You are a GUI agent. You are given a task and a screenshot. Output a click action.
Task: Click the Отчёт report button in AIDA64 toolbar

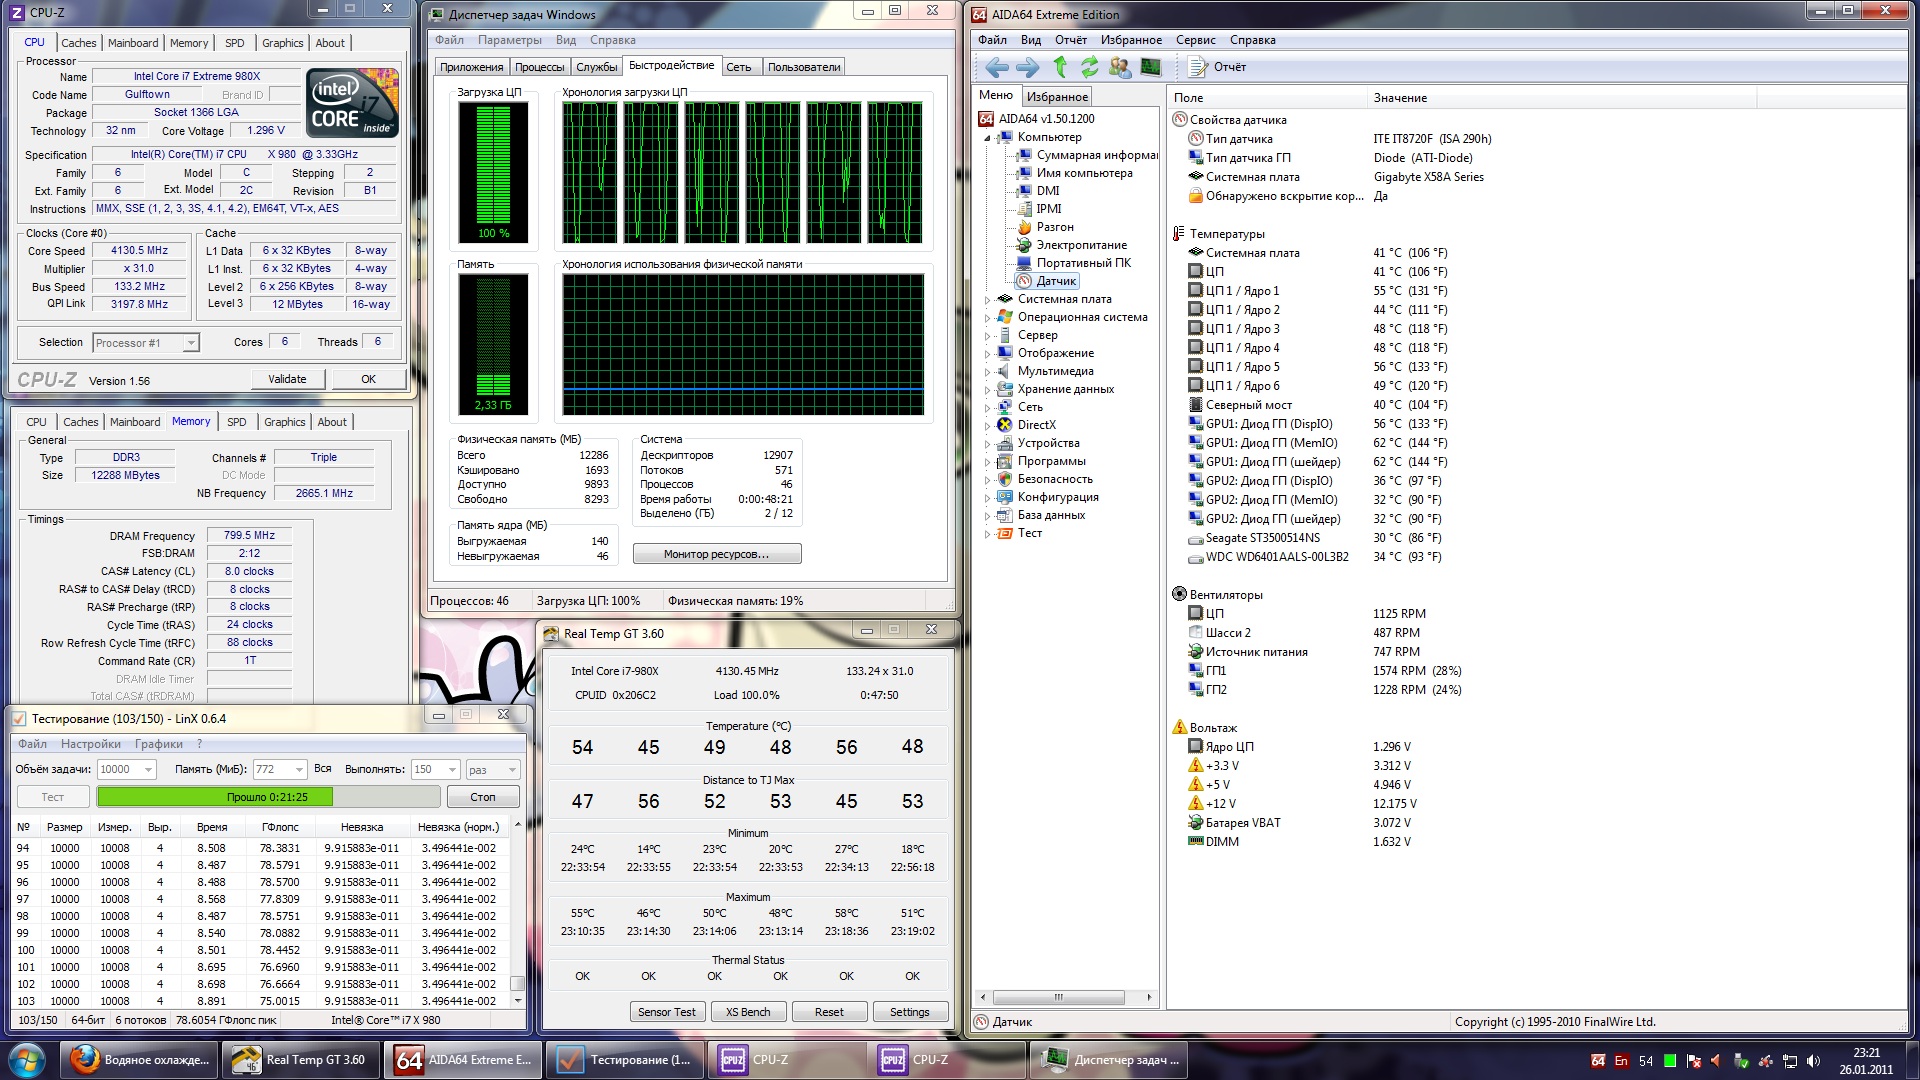[1218, 67]
